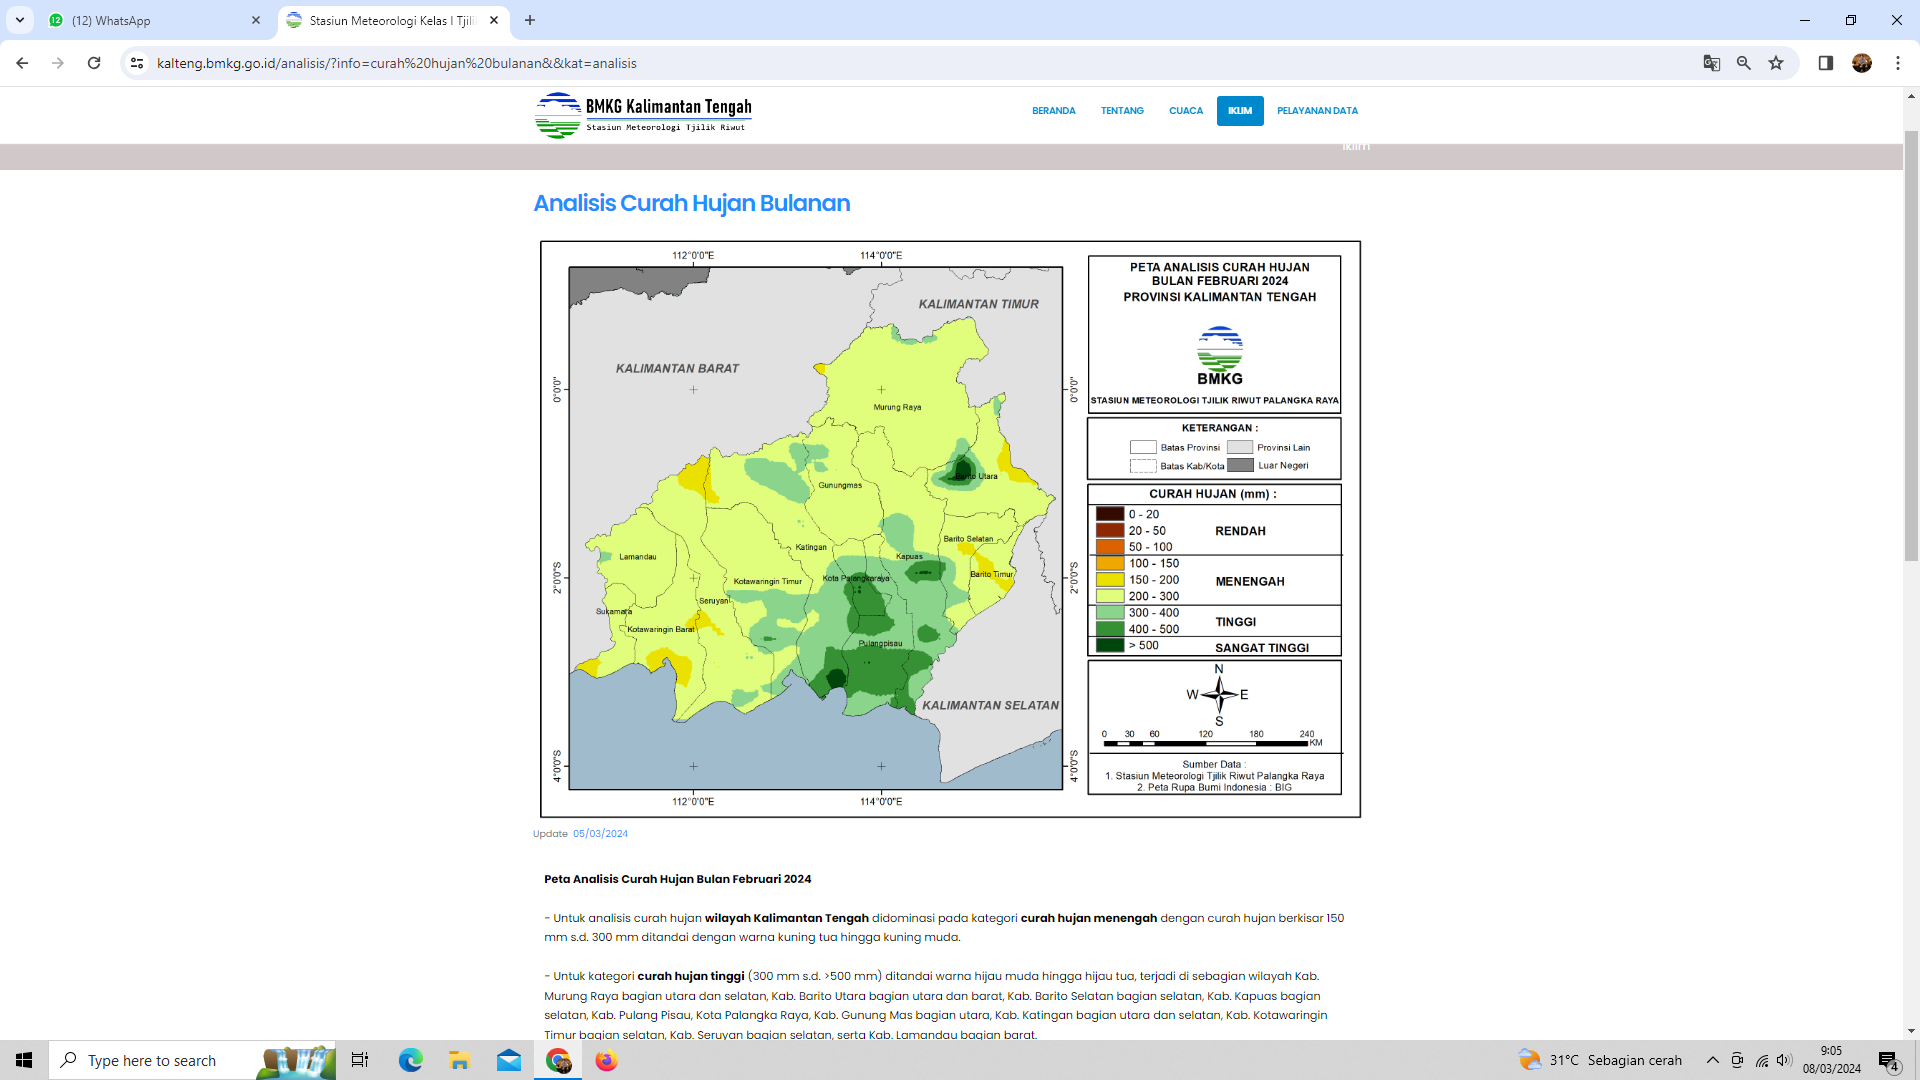Open a new browser tab
This screenshot has width=1920, height=1080.
(x=530, y=20)
